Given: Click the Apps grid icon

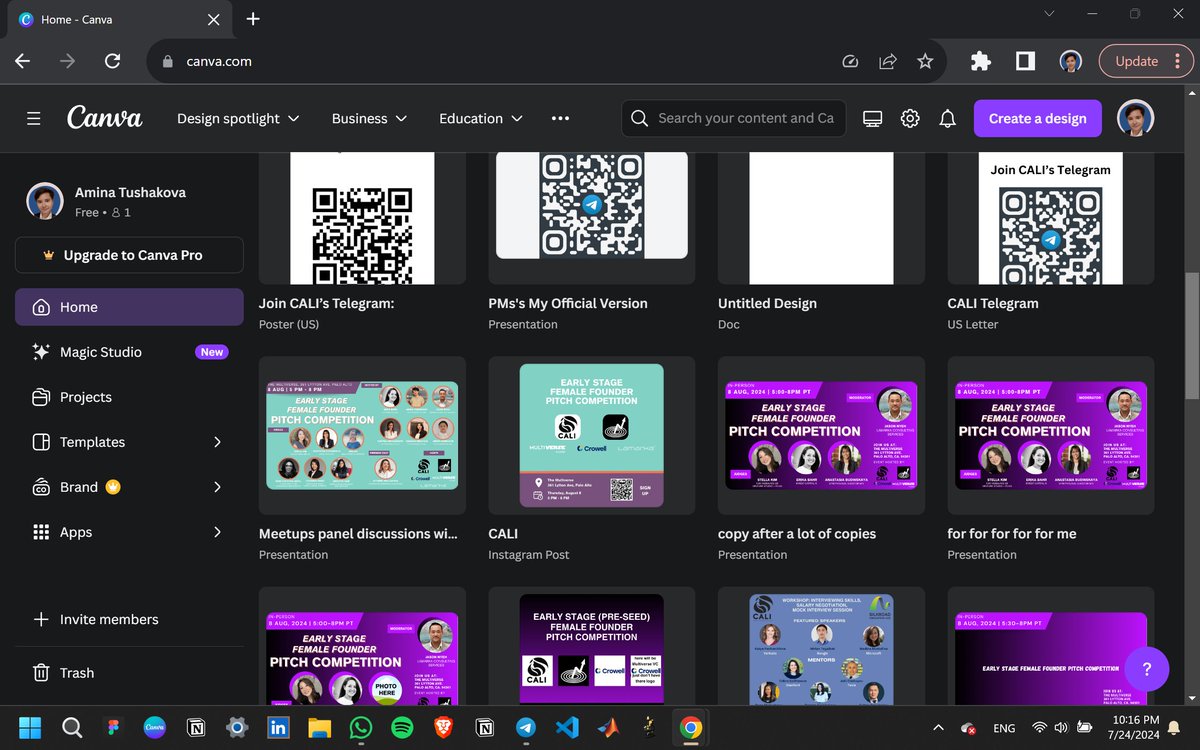Looking at the screenshot, I should [41, 532].
